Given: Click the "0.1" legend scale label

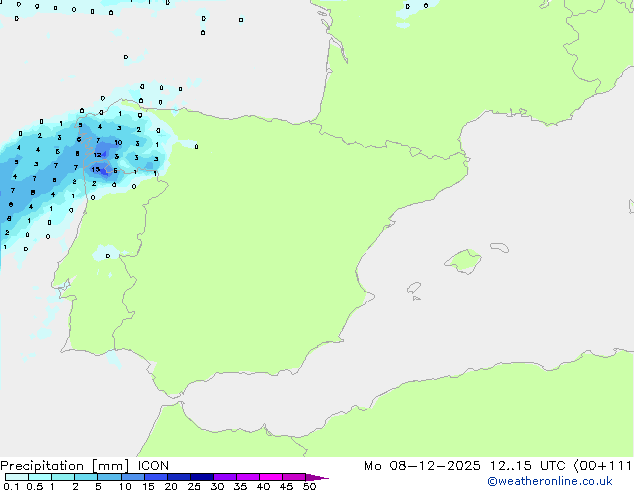Looking at the screenshot, I should (x=11, y=486).
